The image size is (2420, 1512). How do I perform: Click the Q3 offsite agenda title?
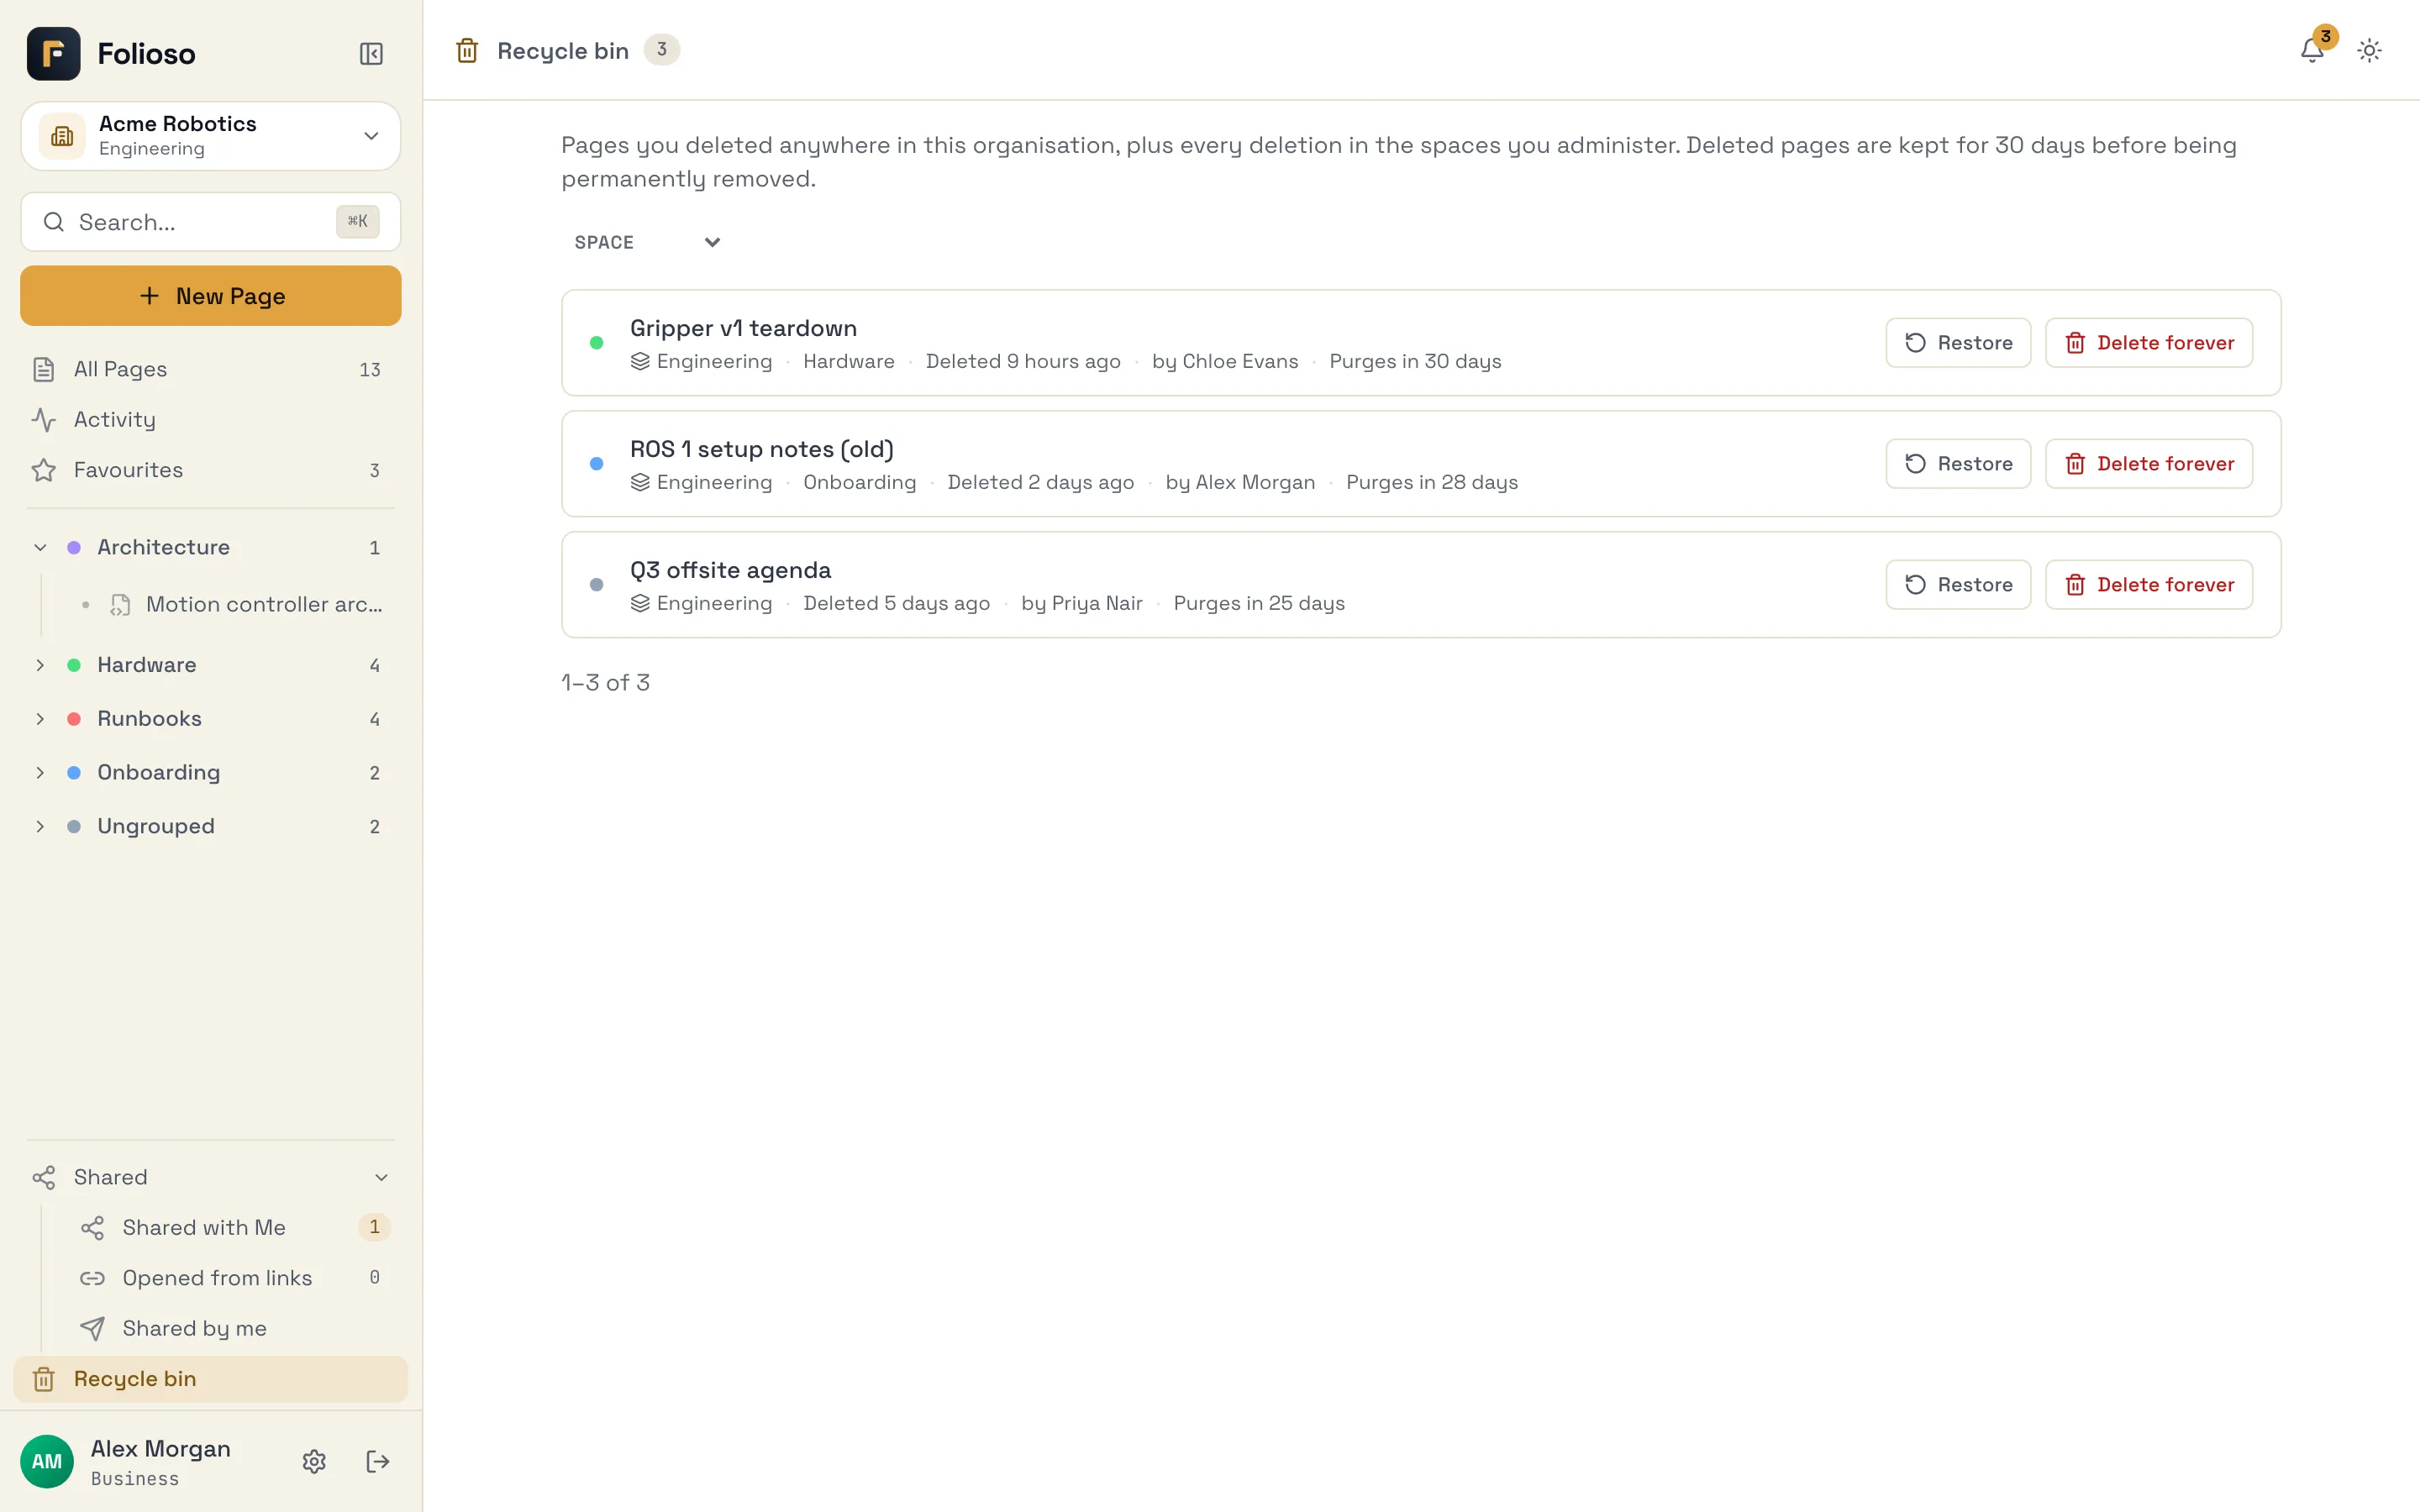coord(730,570)
